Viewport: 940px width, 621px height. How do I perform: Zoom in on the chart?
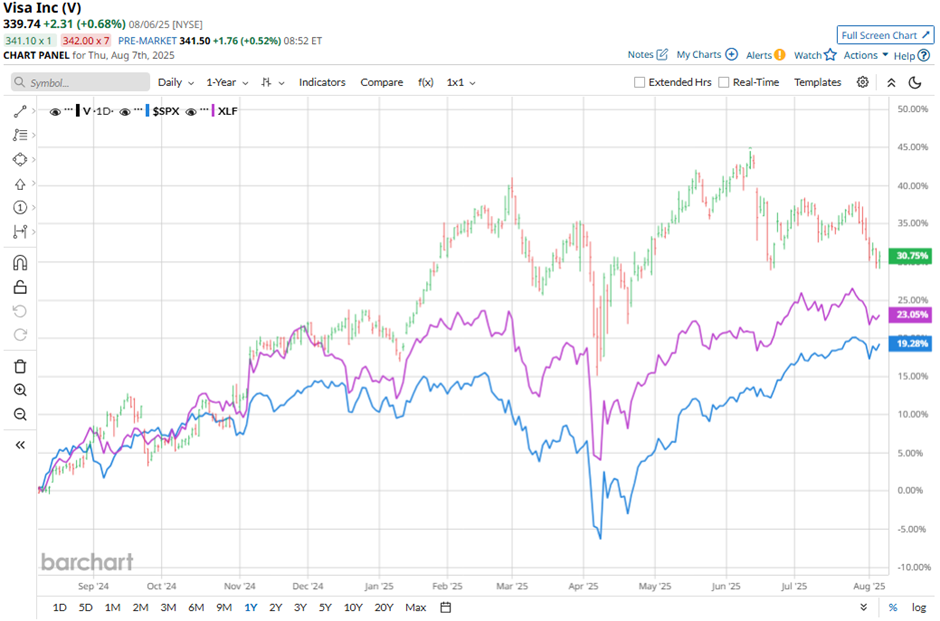(20, 390)
